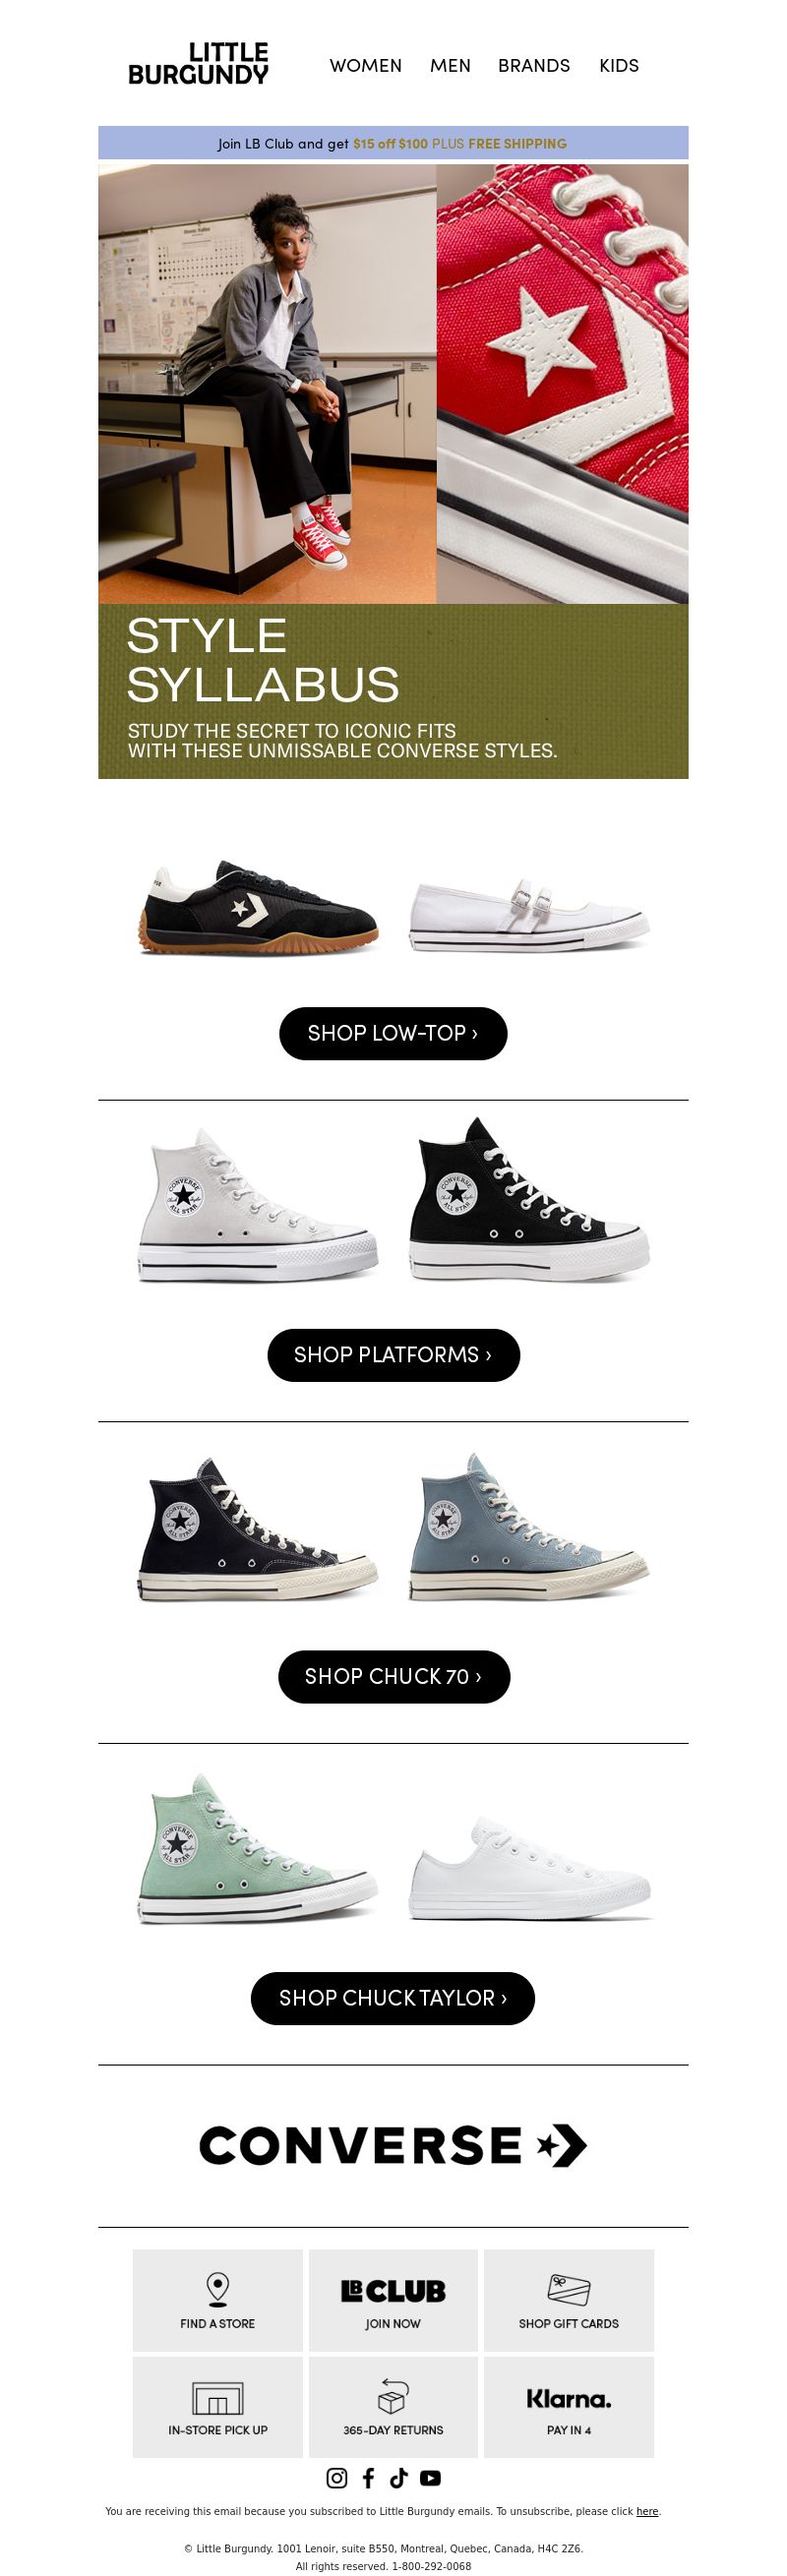
Task: Click the Shop Gift Cards icon
Action: pyautogui.click(x=569, y=2289)
